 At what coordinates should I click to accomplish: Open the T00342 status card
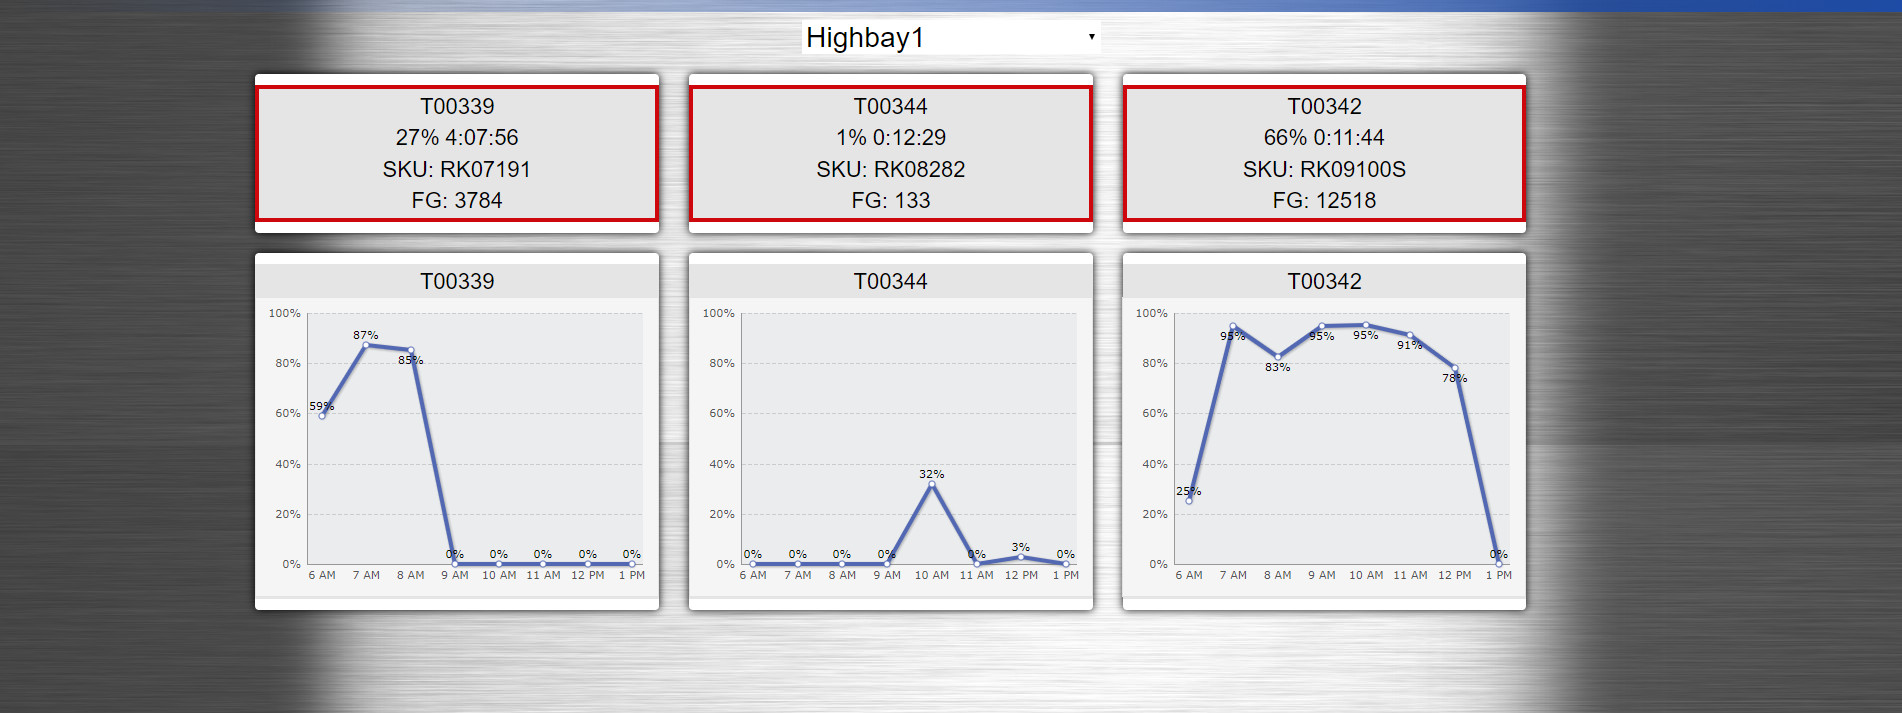(x=1324, y=153)
